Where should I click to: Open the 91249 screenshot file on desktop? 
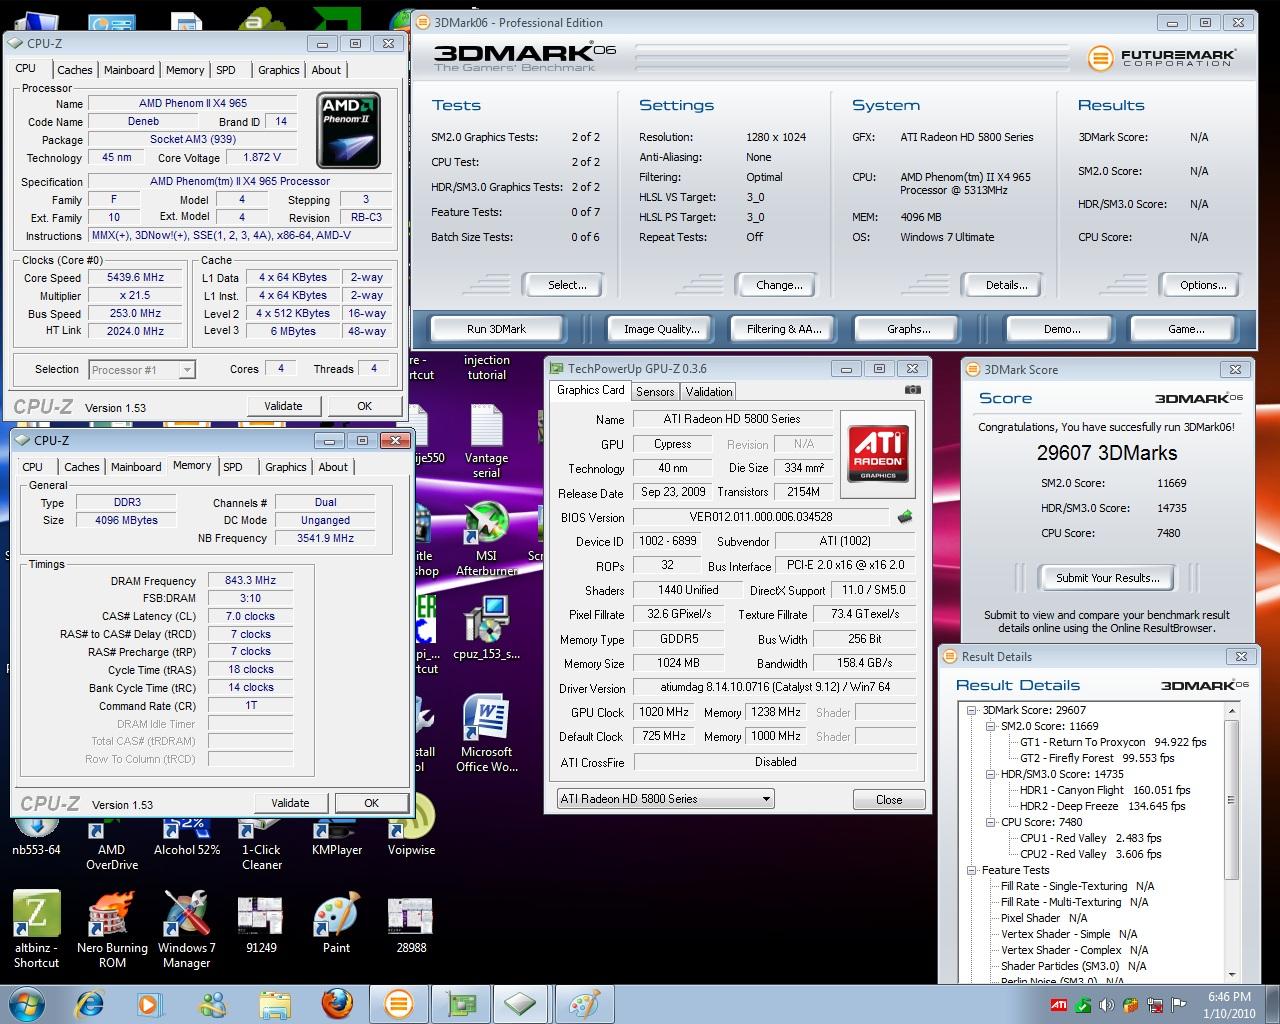(261, 923)
